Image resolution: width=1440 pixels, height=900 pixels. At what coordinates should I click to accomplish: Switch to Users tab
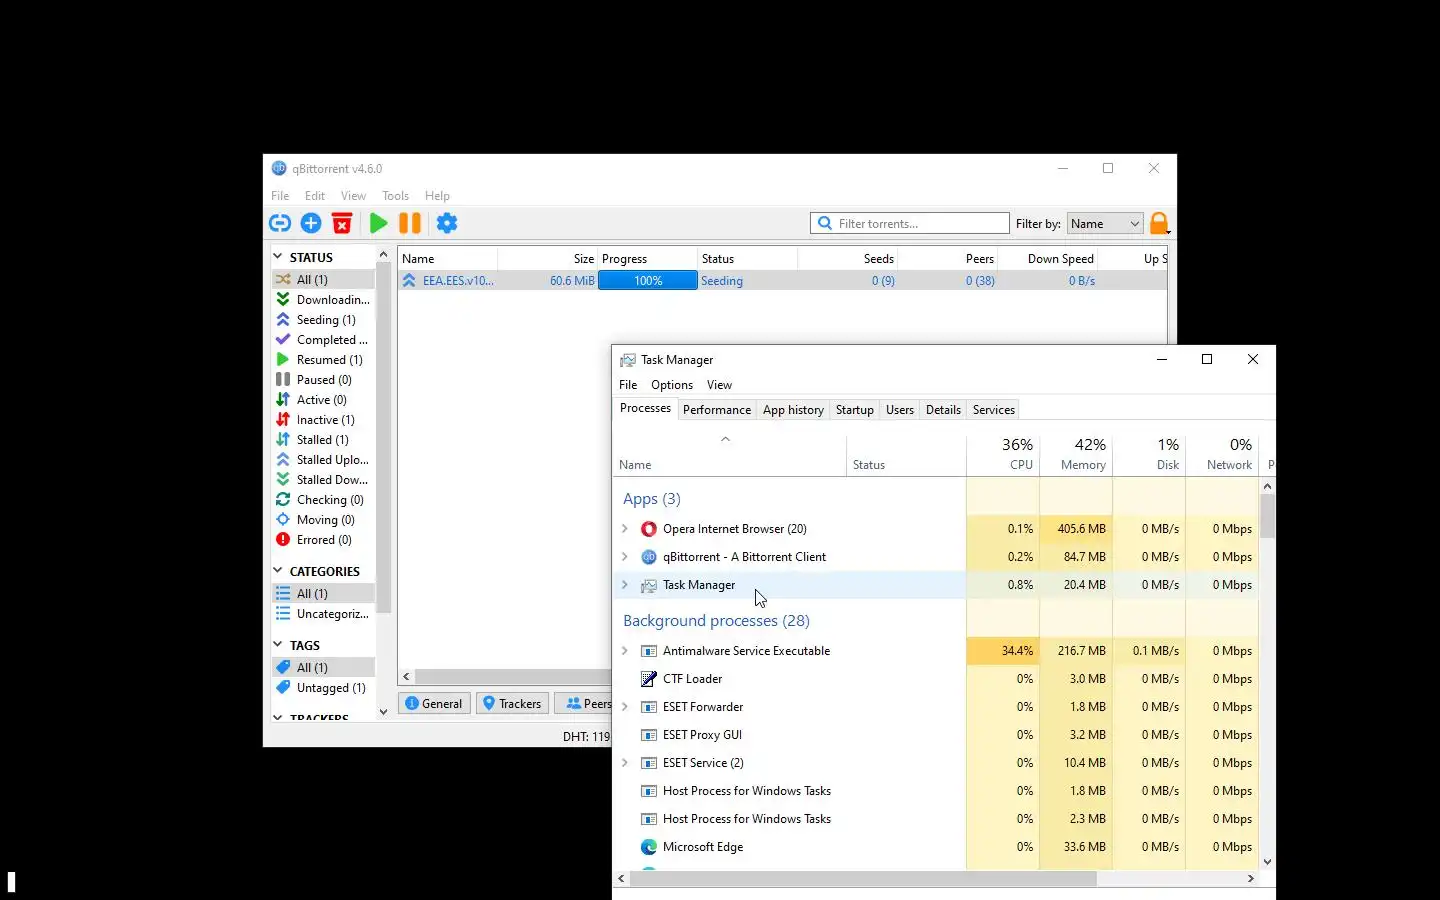pyautogui.click(x=900, y=410)
